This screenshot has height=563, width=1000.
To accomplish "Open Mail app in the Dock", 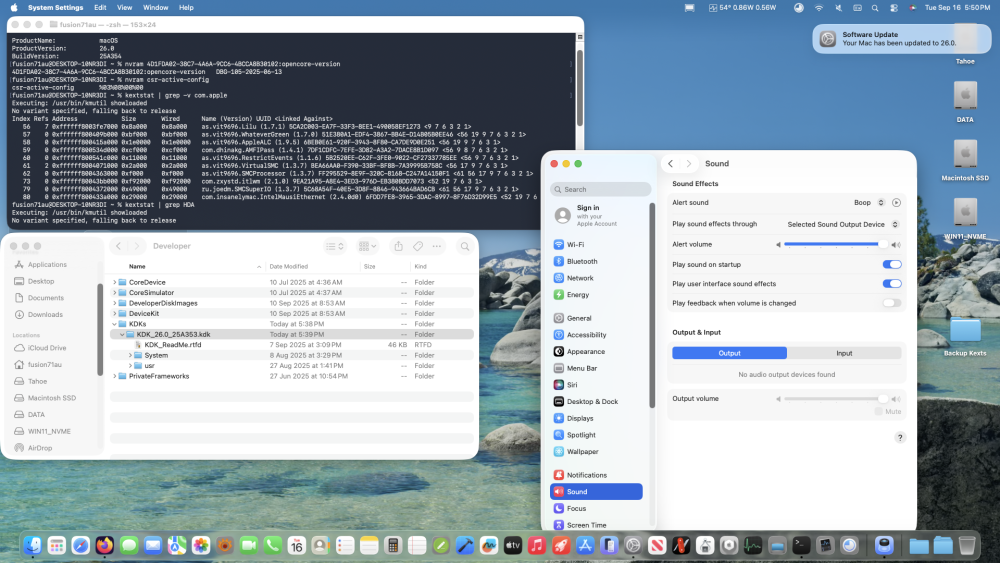I will coord(153,545).
